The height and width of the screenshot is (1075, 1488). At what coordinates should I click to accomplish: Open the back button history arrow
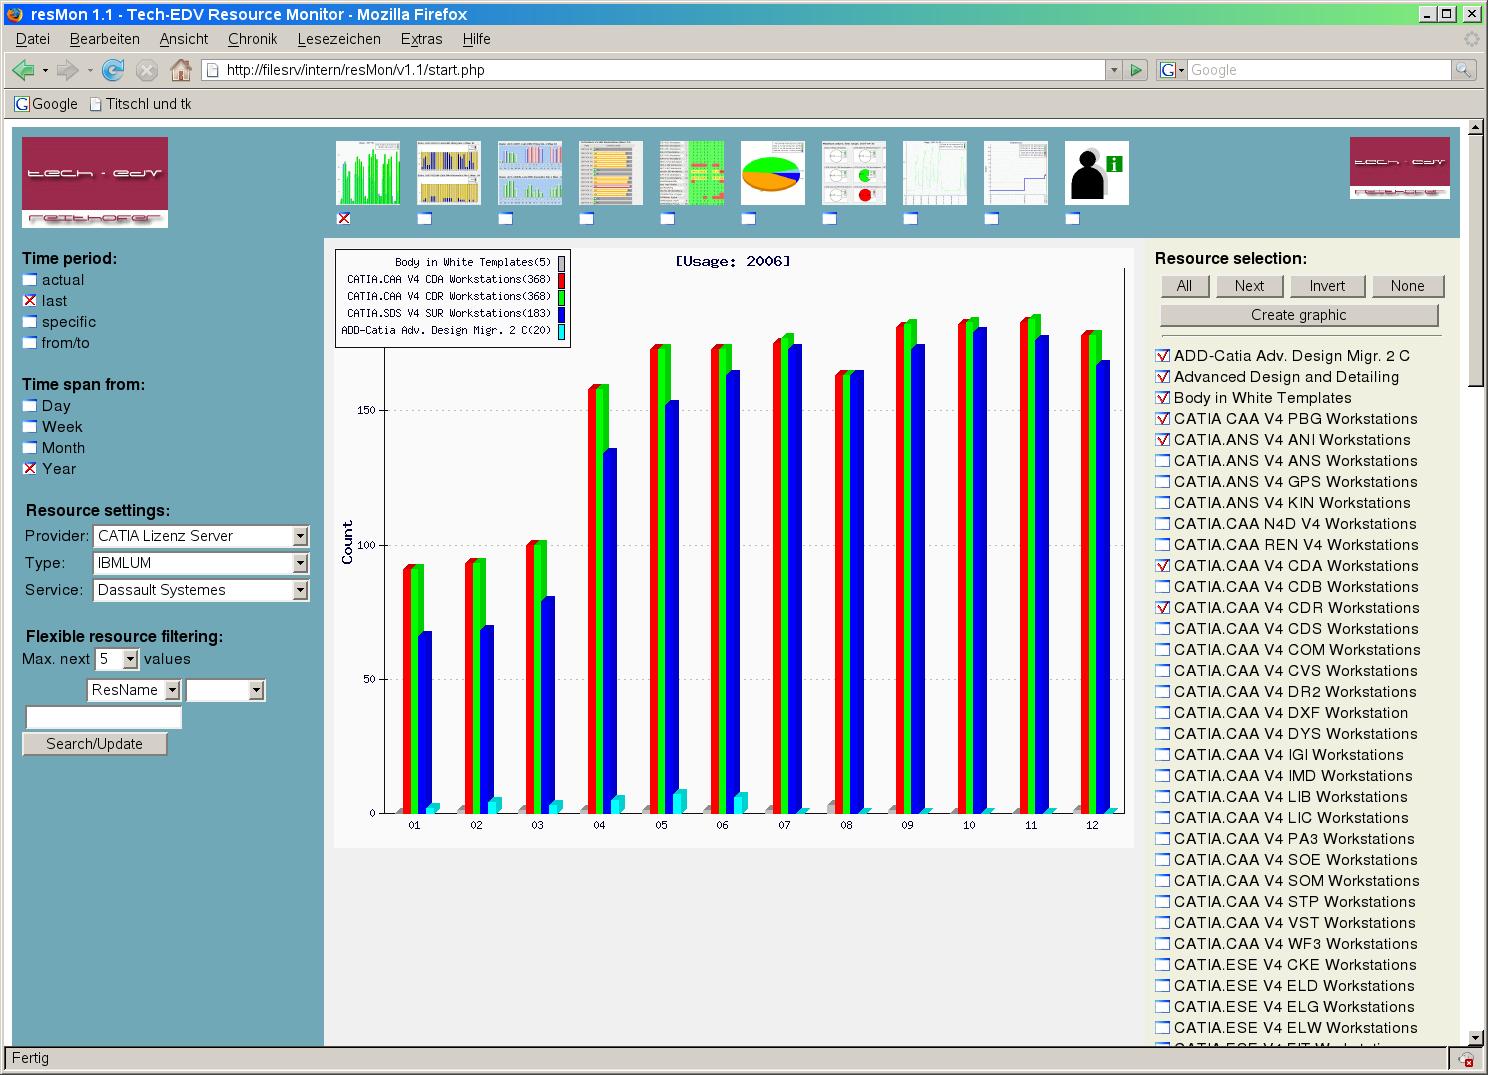[x=45, y=70]
